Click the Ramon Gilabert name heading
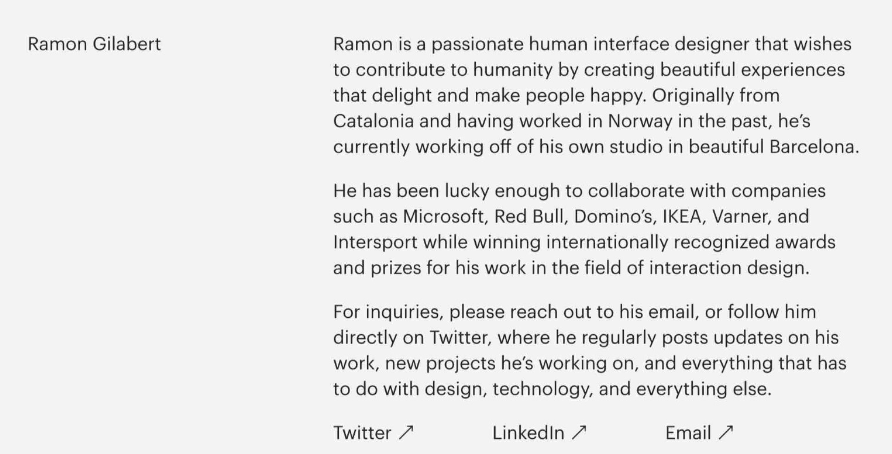The image size is (892, 454). 94,45
